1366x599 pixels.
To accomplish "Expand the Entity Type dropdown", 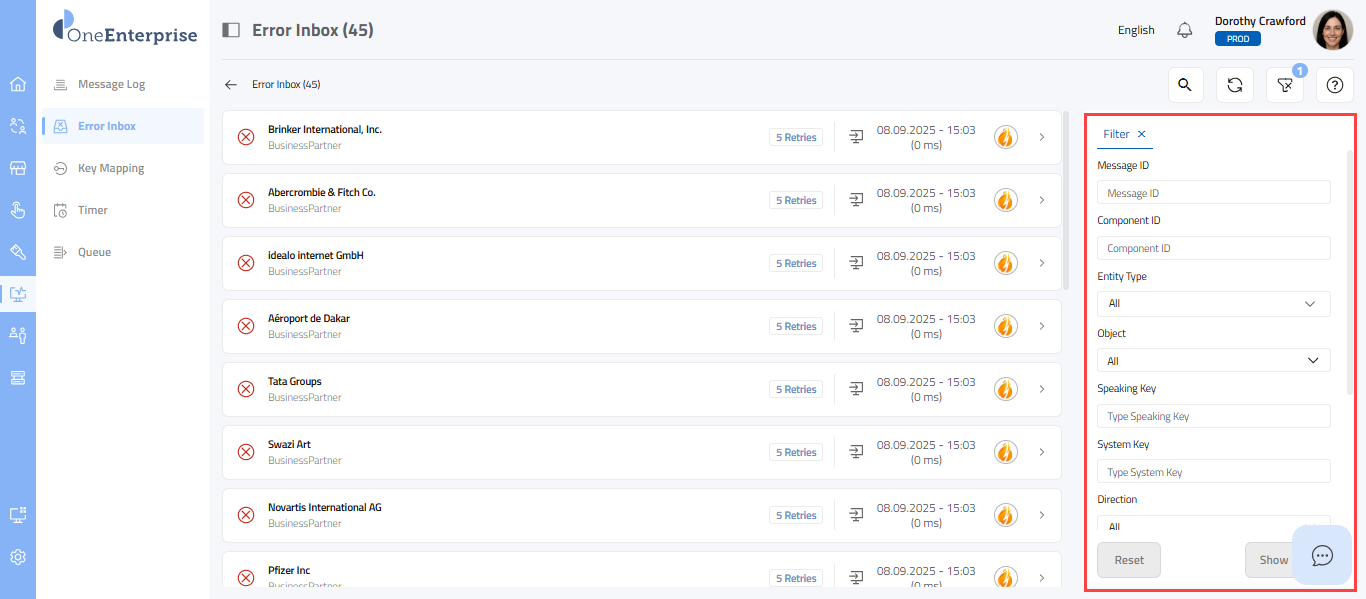I will coord(1213,303).
